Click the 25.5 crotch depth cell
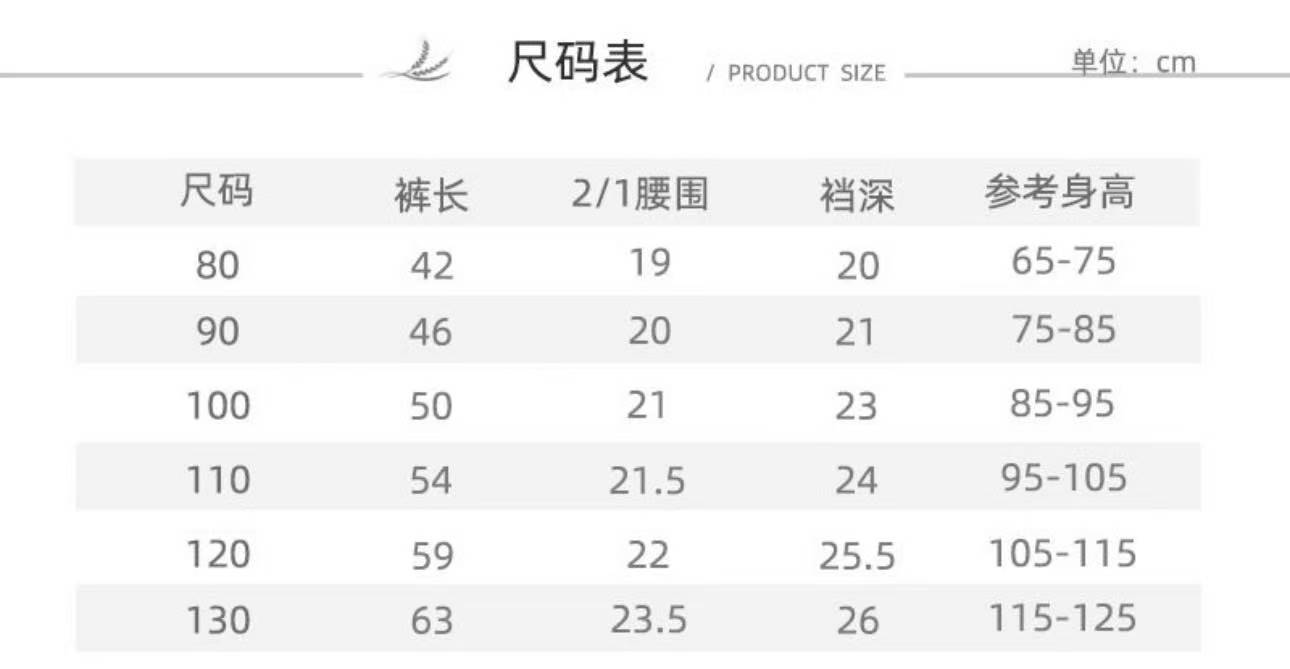The image size is (1290, 669). tap(857, 557)
